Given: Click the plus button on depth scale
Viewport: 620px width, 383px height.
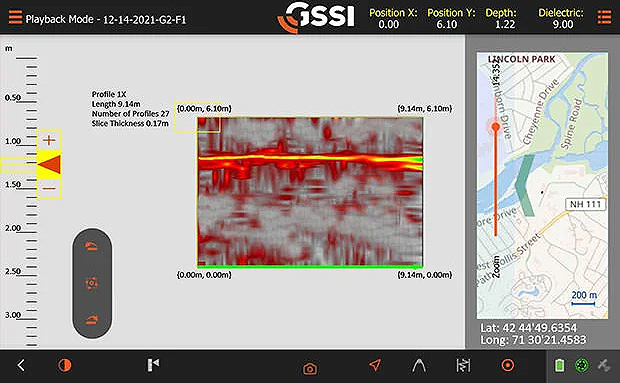Looking at the screenshot, I should [49, 140].
